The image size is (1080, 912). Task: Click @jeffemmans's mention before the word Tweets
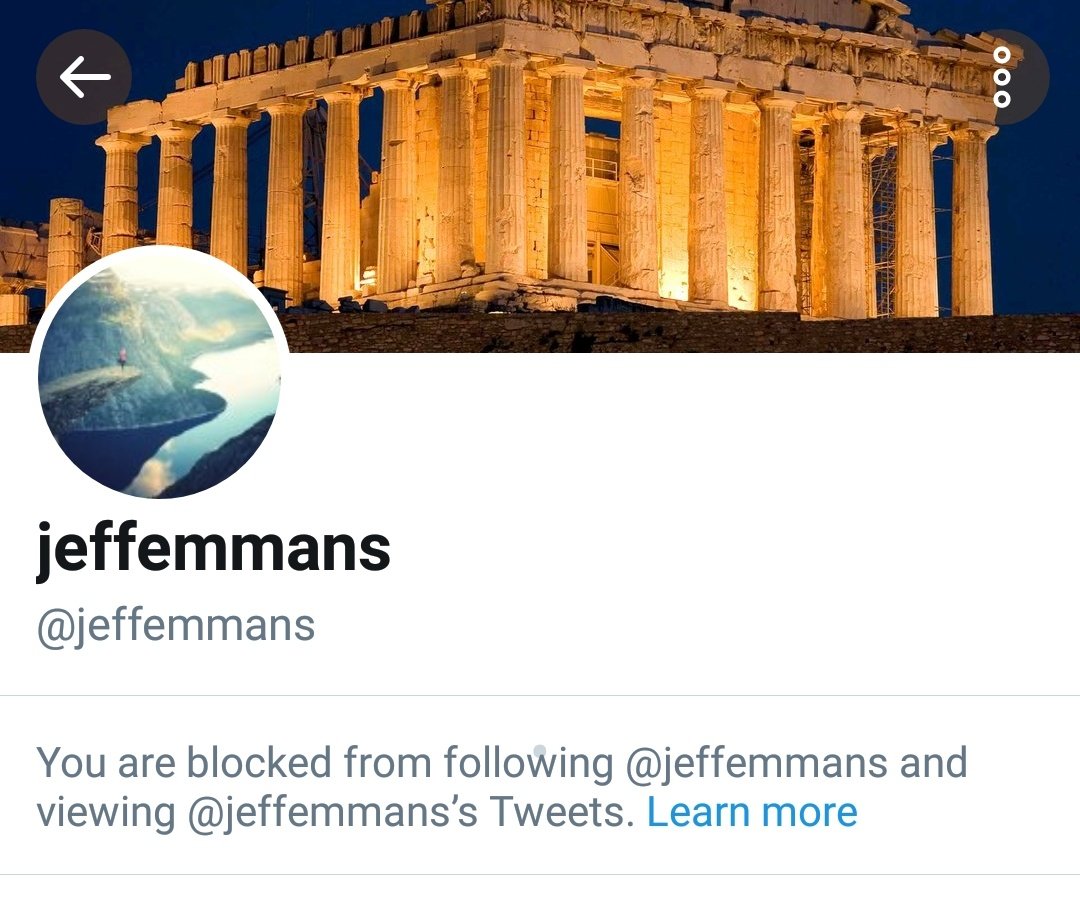pyautogui.click(x=333, y=812)
